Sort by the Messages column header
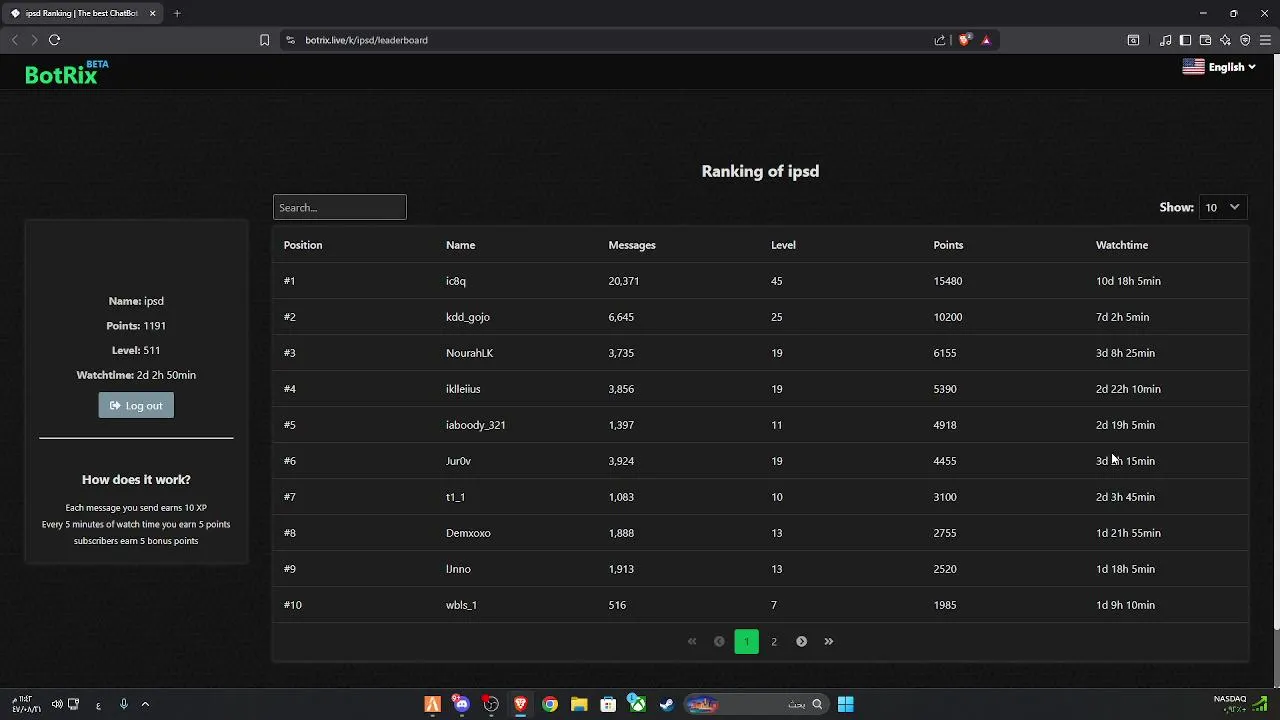Screen dimensions: 1280x720 tap(632, 245)
